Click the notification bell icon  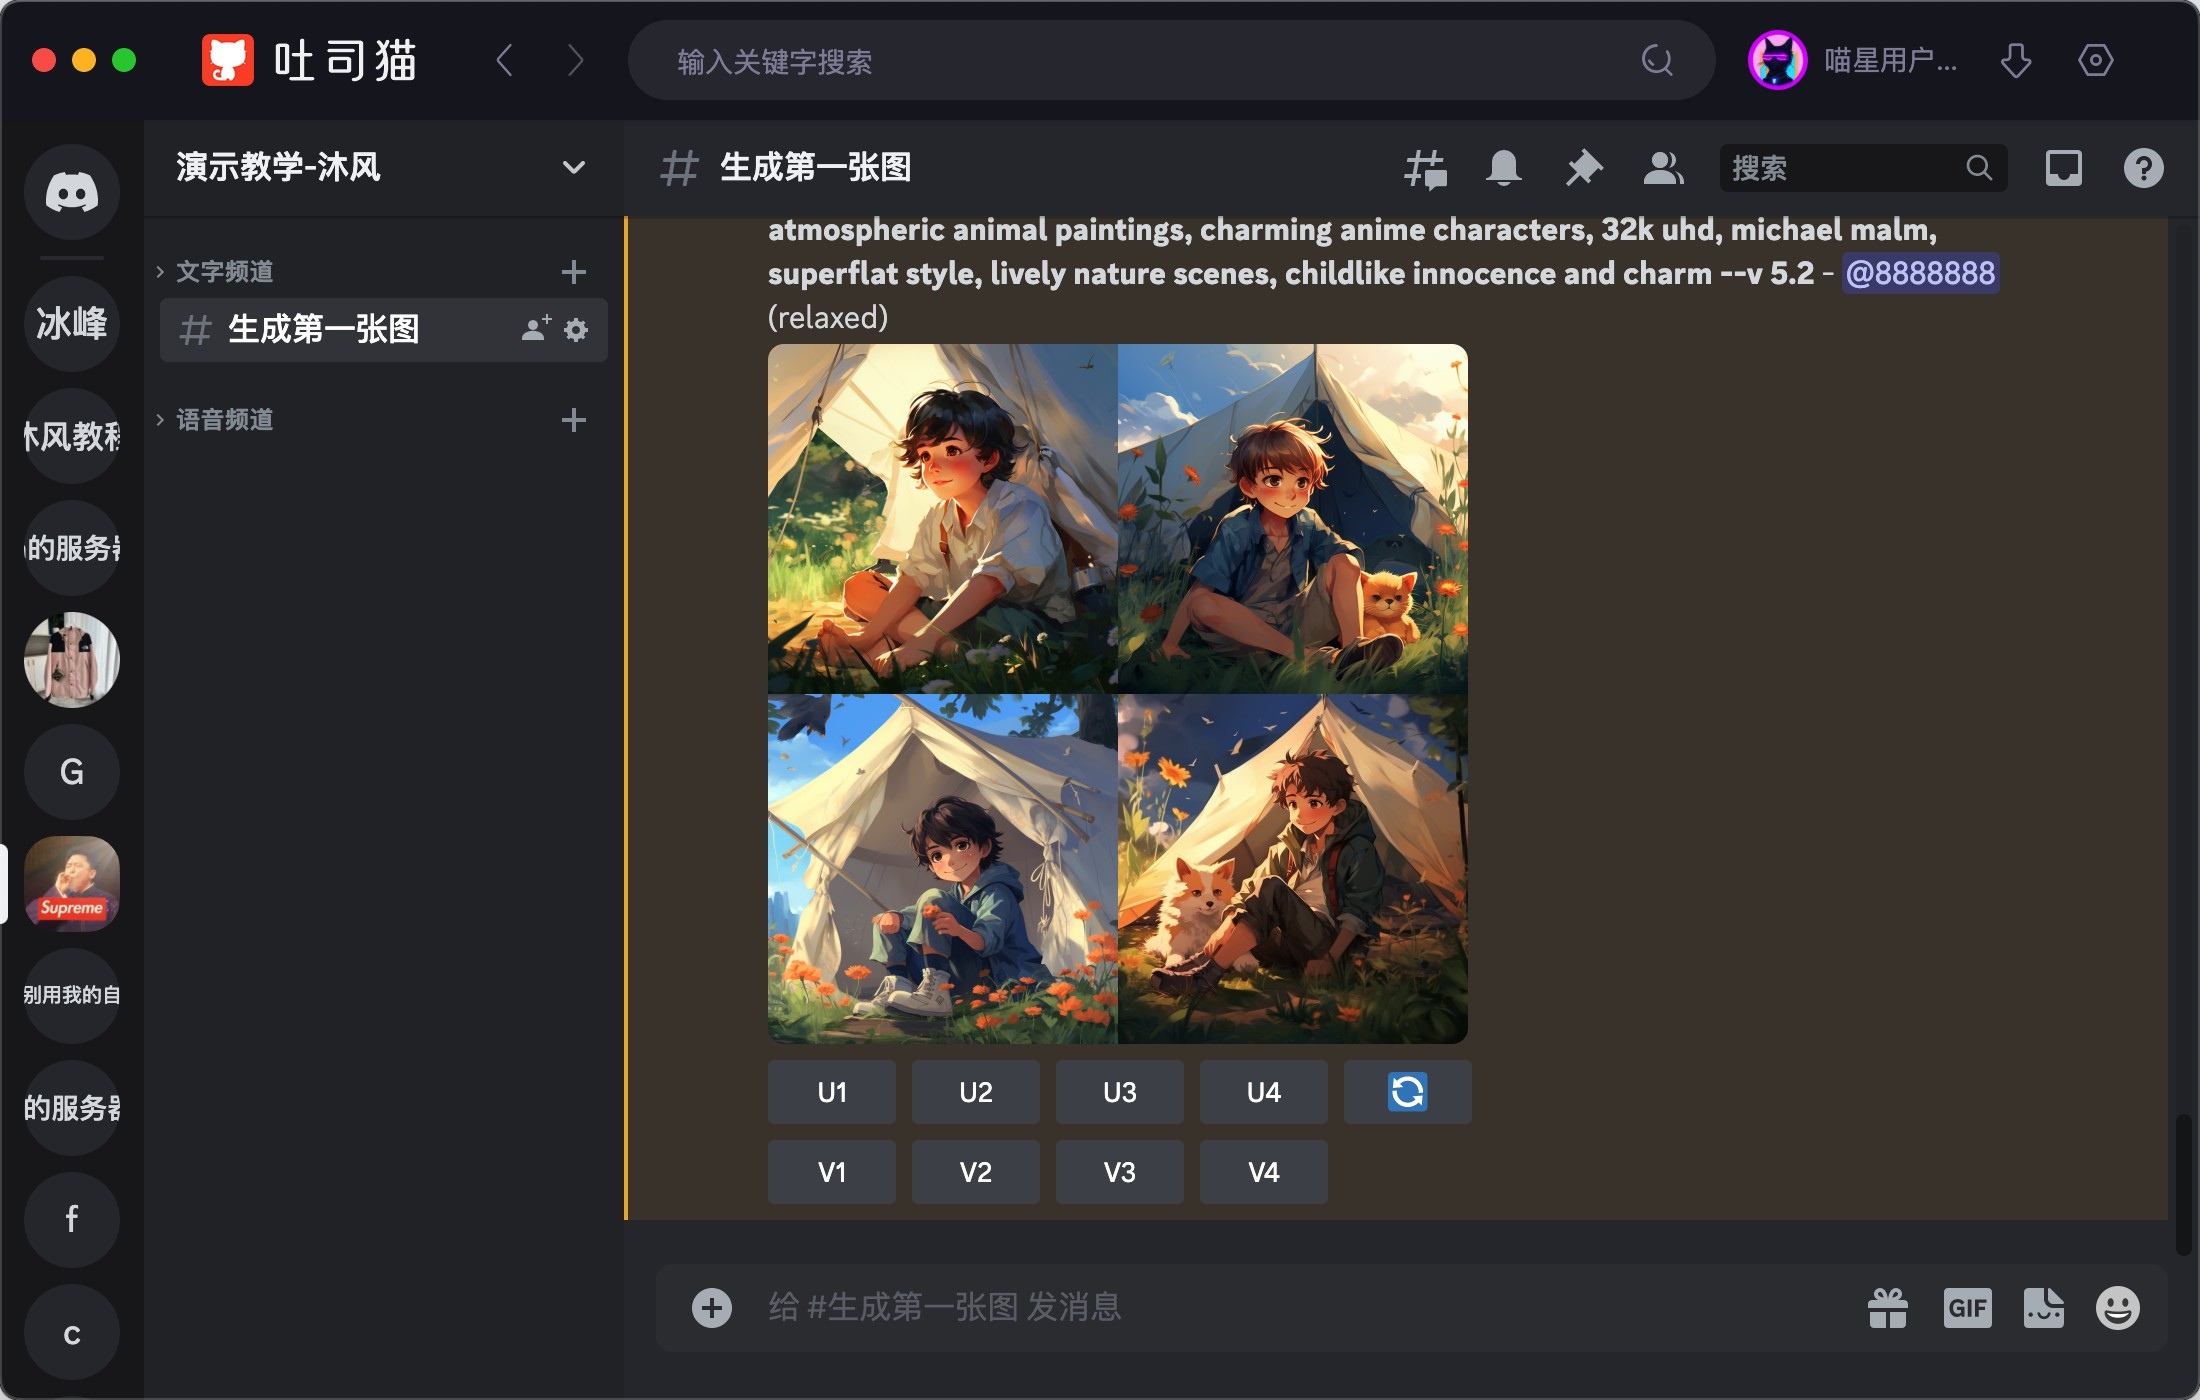1503,168
